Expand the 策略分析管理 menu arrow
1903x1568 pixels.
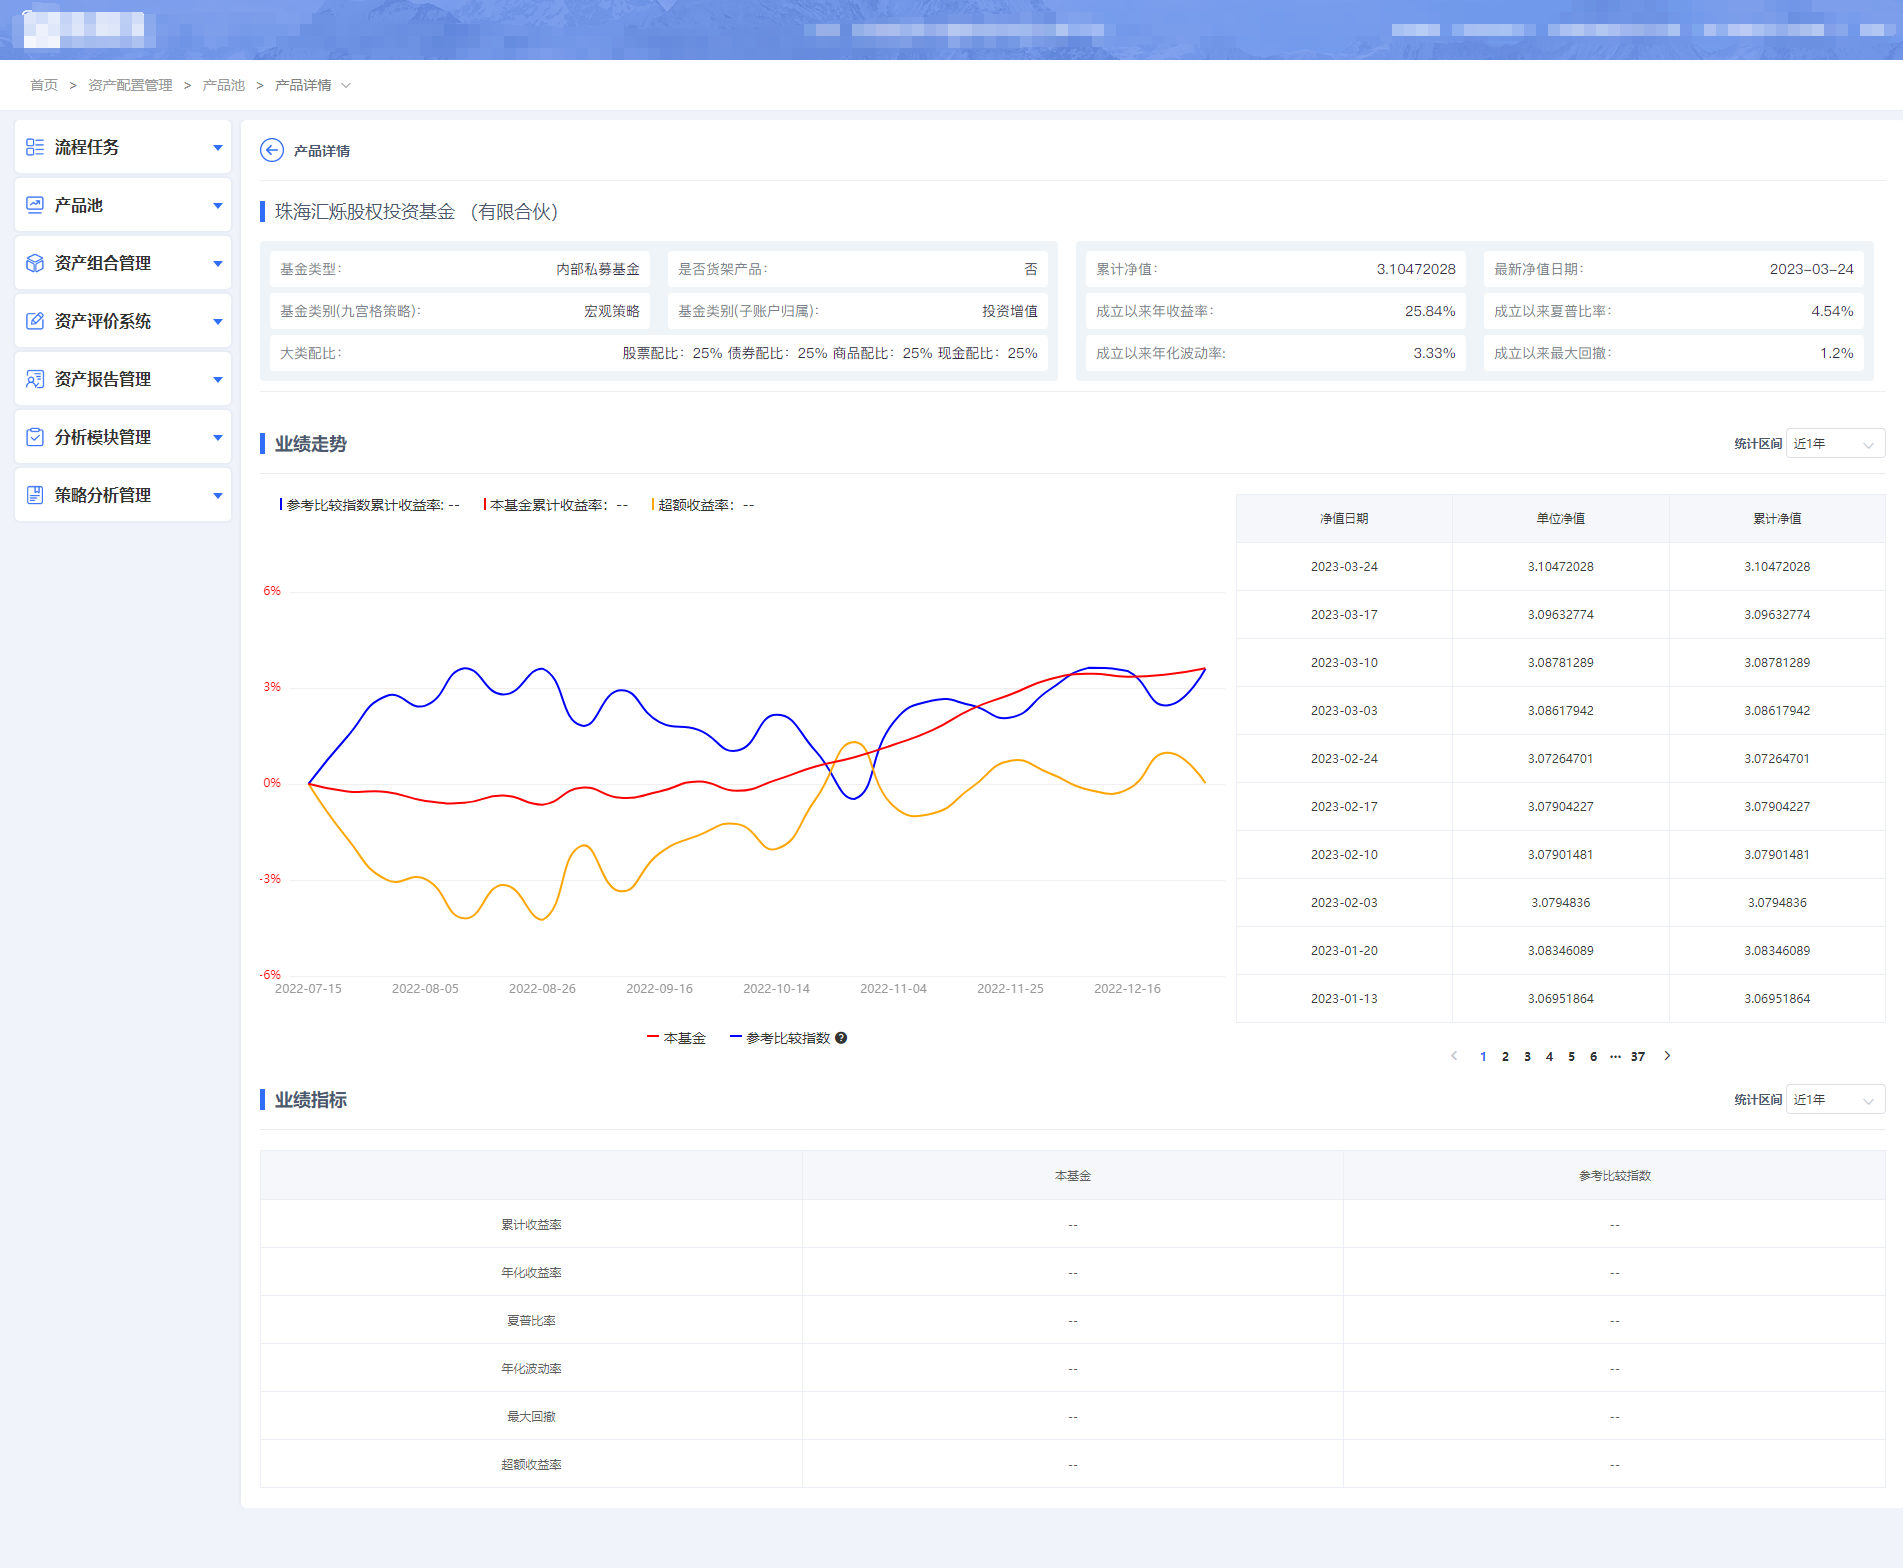(217, 496)
